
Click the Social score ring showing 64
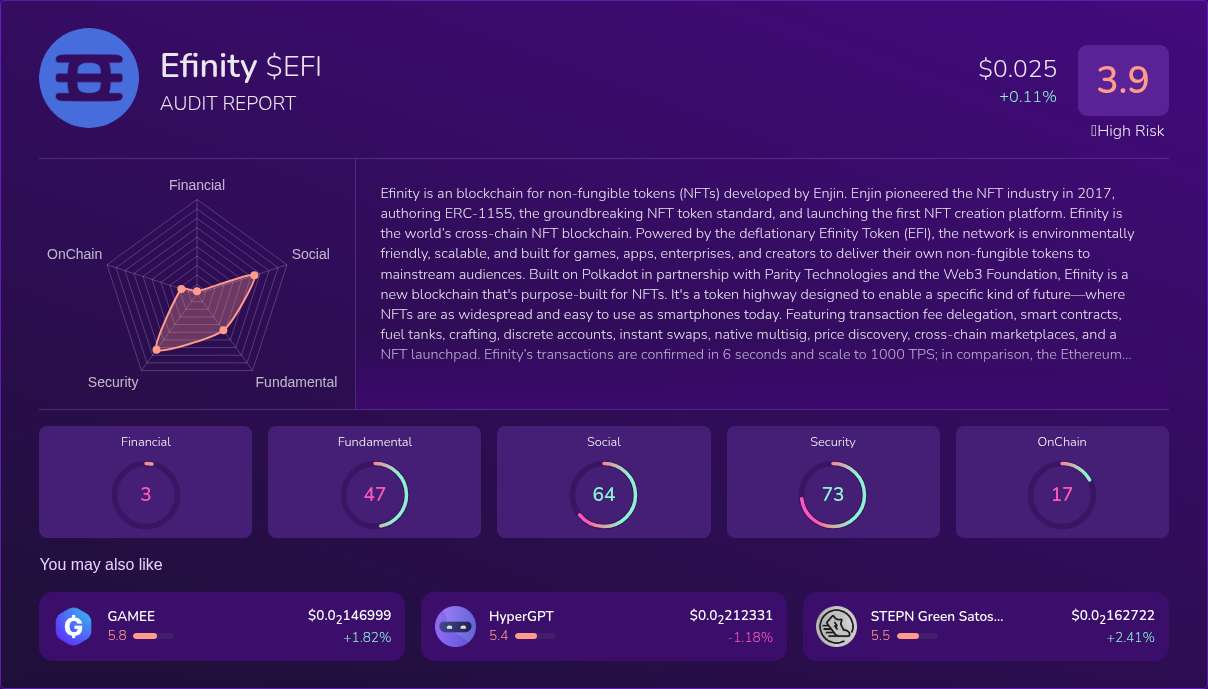pos(604,494)
